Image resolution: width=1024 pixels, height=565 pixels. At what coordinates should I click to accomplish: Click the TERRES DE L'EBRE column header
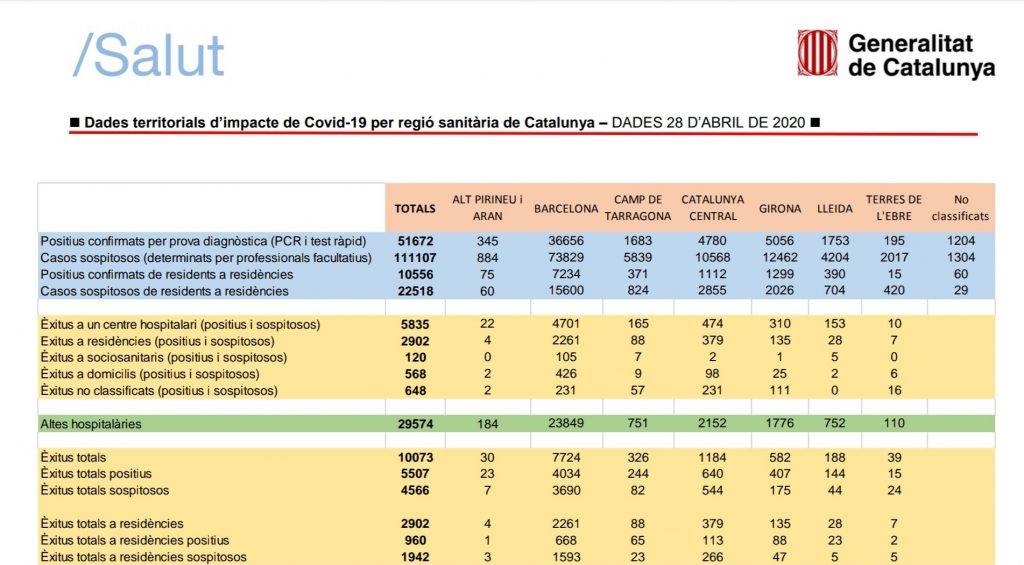click(894, 208)
